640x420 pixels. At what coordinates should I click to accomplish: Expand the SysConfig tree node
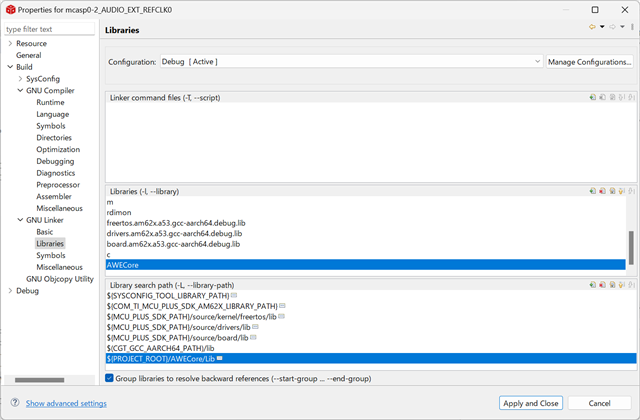[20, 79]
